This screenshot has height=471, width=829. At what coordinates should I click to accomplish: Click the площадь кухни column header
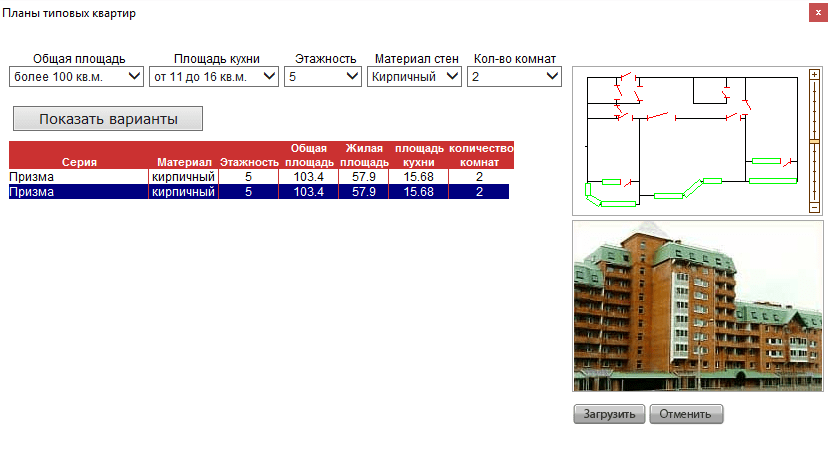coord(419,155)
